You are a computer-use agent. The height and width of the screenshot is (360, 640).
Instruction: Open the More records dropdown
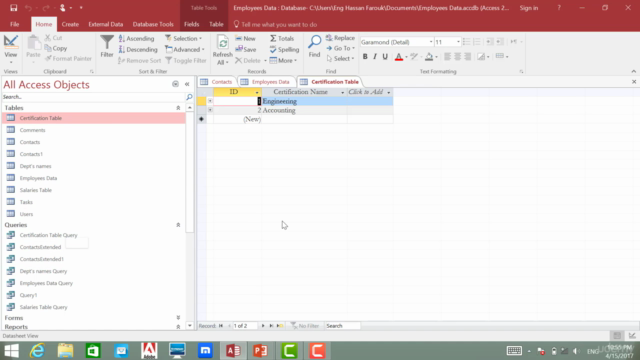tap(283, 60)
